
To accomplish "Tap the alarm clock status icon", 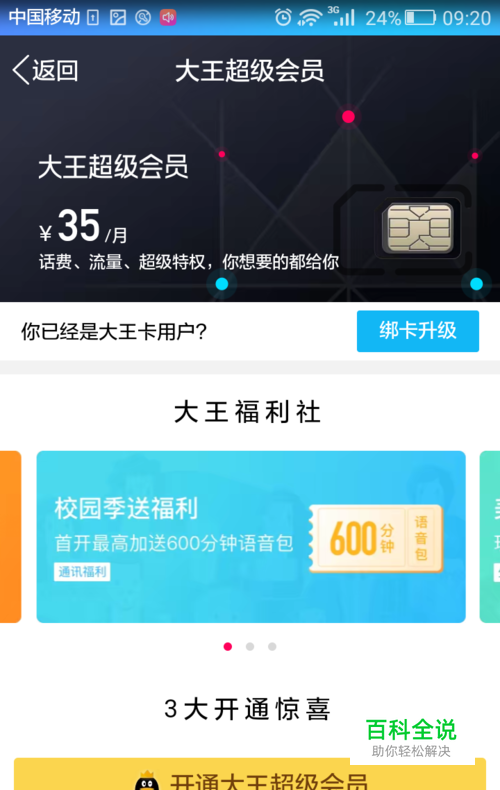I will (x=283, y=18).
